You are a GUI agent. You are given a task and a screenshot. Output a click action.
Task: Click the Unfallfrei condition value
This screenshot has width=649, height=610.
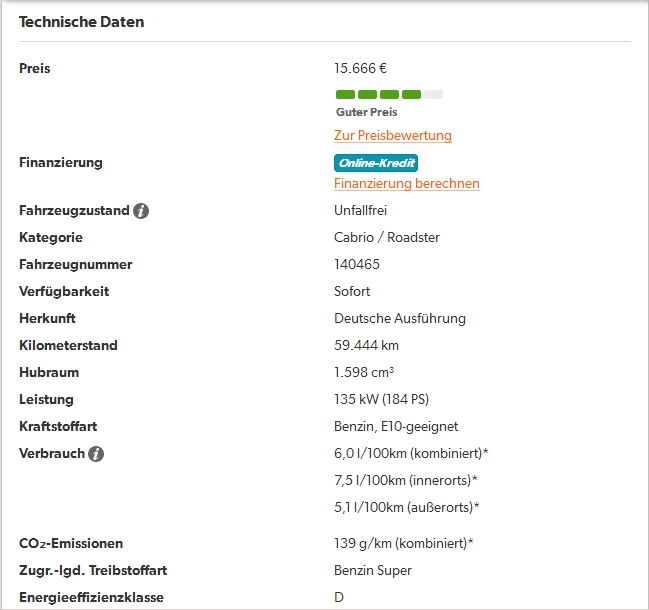coord(360,211)
